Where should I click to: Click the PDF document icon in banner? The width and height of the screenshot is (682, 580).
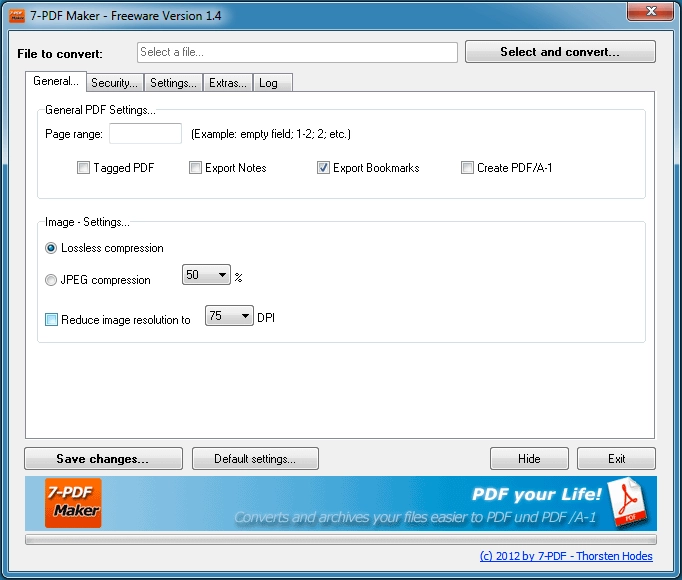coord(628,502)
